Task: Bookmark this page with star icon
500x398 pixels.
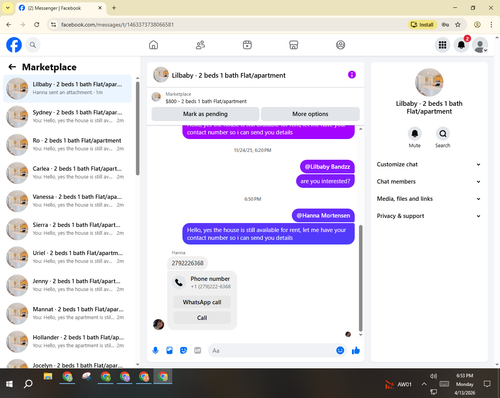Action: coord(458,24)
